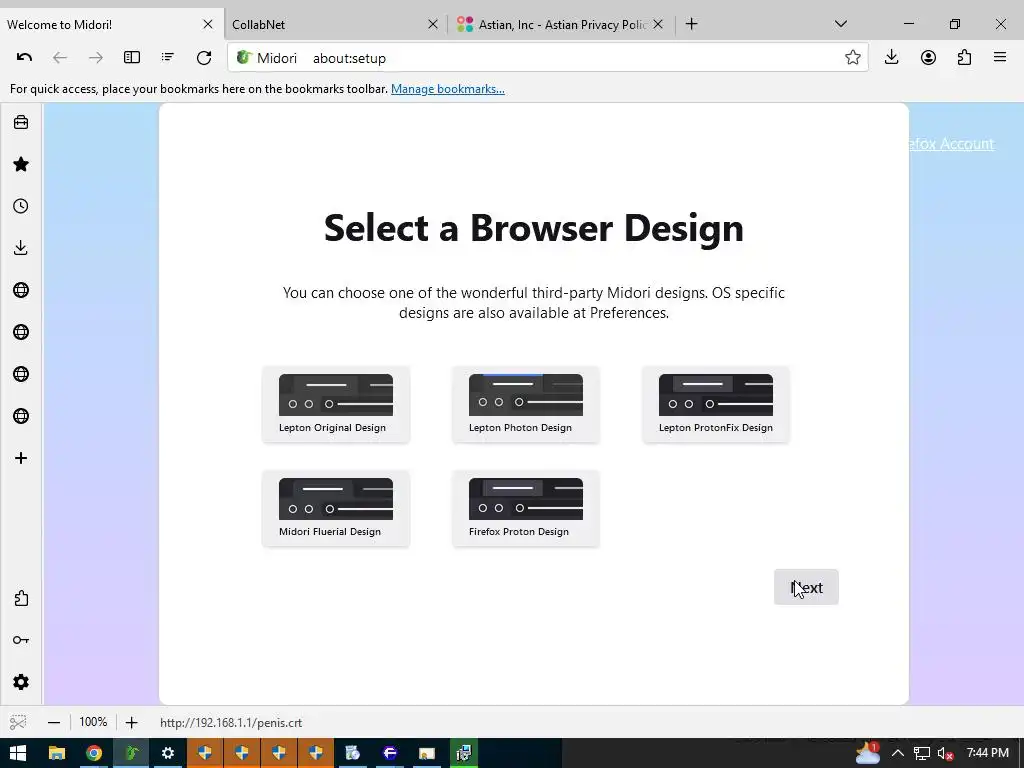The width and height of the screenshot is (1024, 768).
Task: Open the account profile icon
Action: point(928,57)
